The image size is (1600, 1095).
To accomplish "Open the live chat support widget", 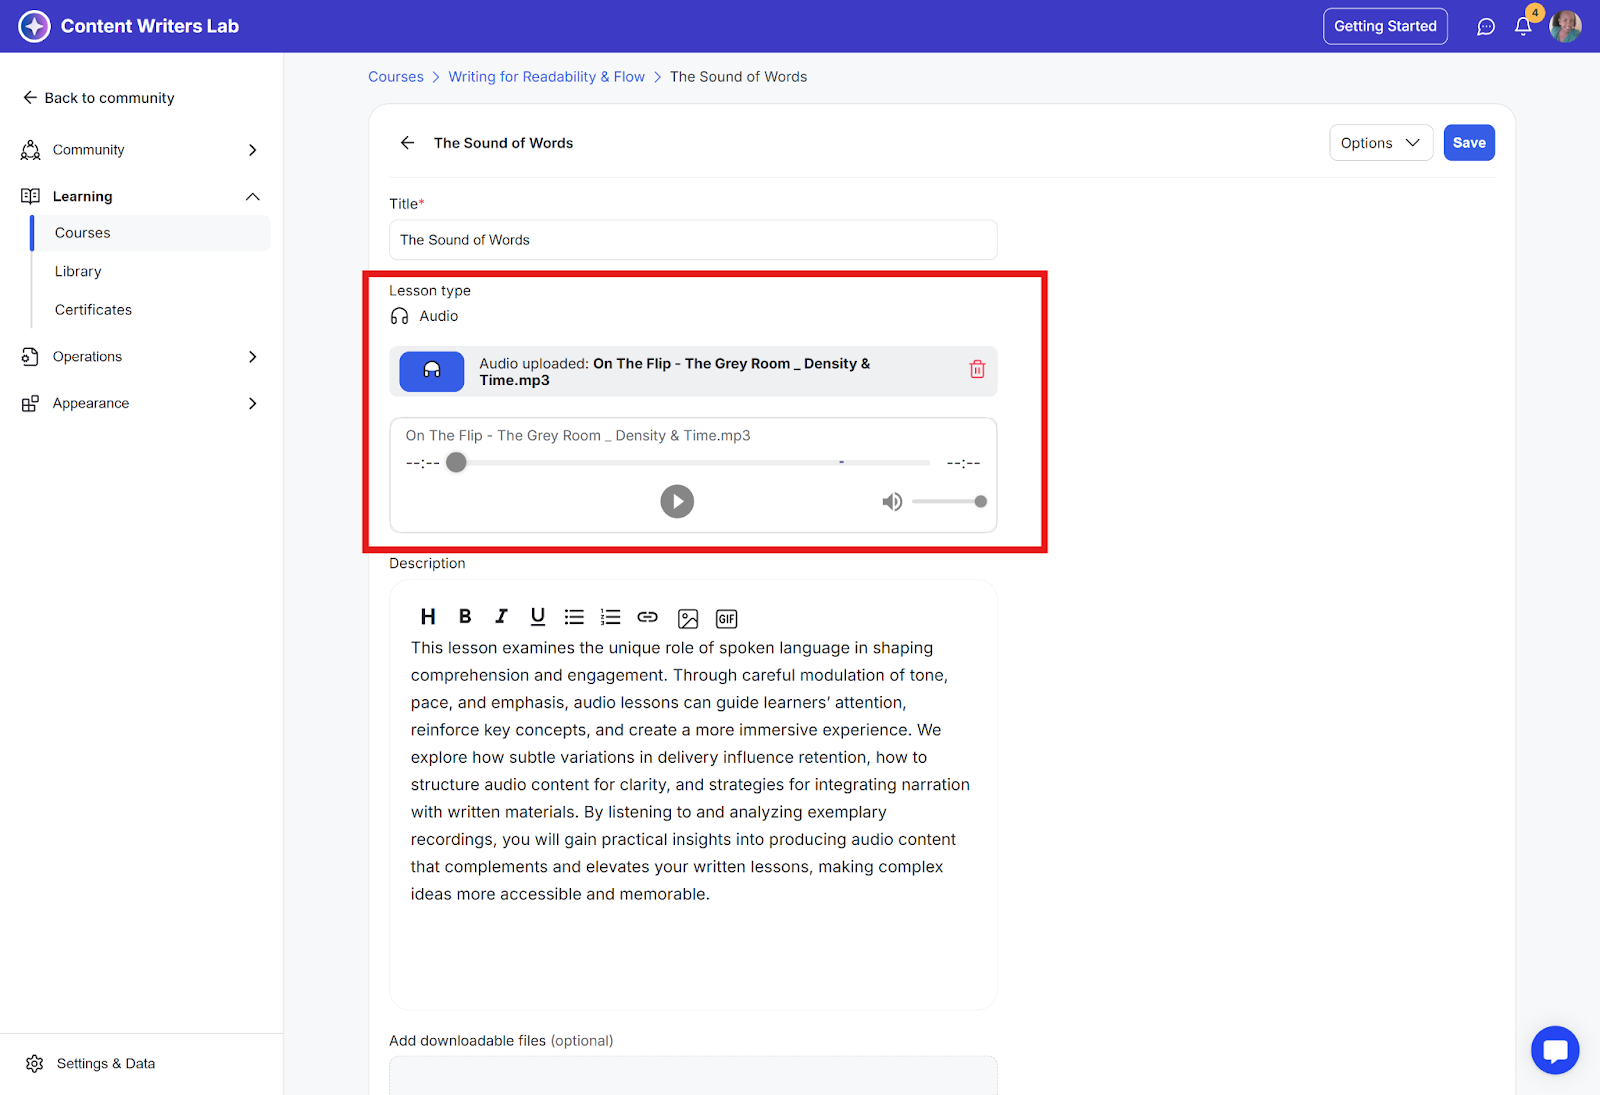I will 1555,1050.
